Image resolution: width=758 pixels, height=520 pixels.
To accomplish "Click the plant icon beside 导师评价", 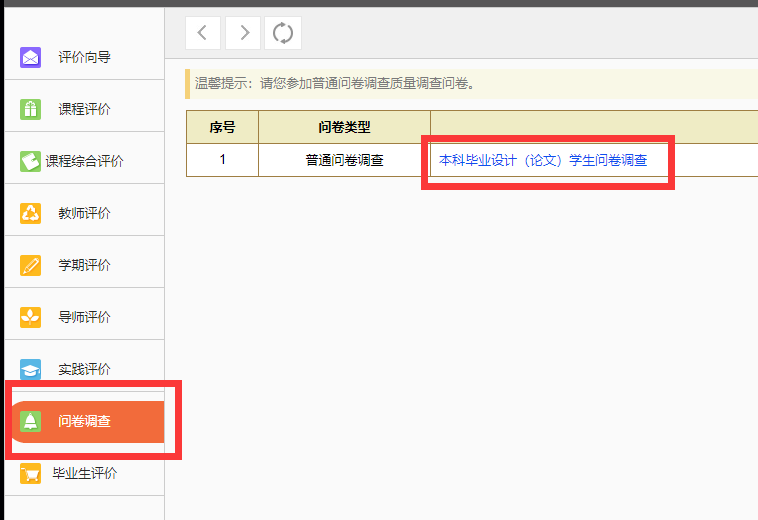I will (x=30, y=317).
